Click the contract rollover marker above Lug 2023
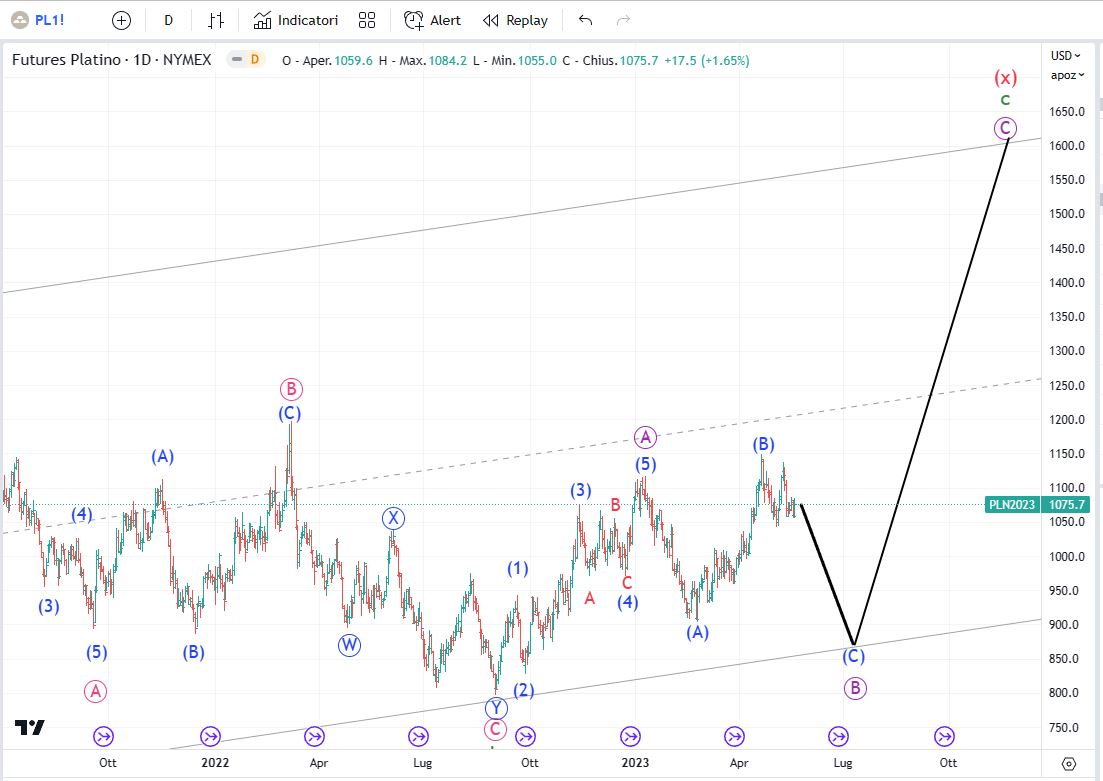 pyautogui.click(x=839, y=737)
